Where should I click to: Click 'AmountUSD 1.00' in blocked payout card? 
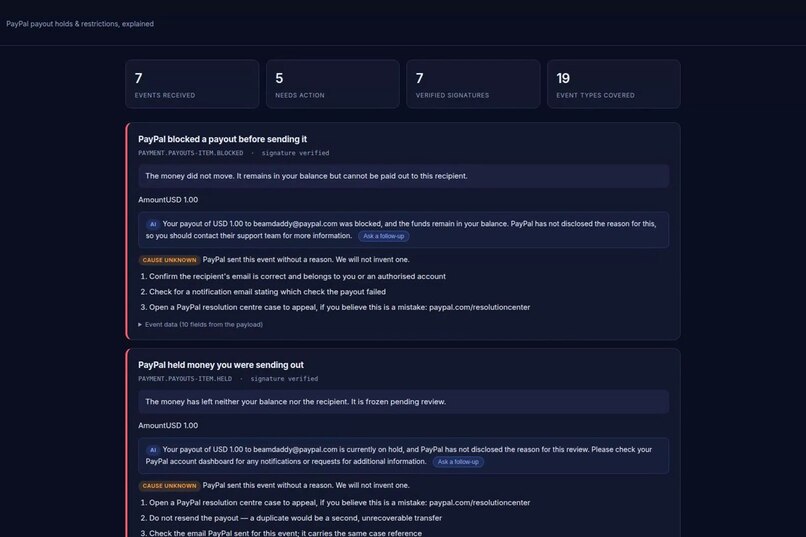click(168, 200)
